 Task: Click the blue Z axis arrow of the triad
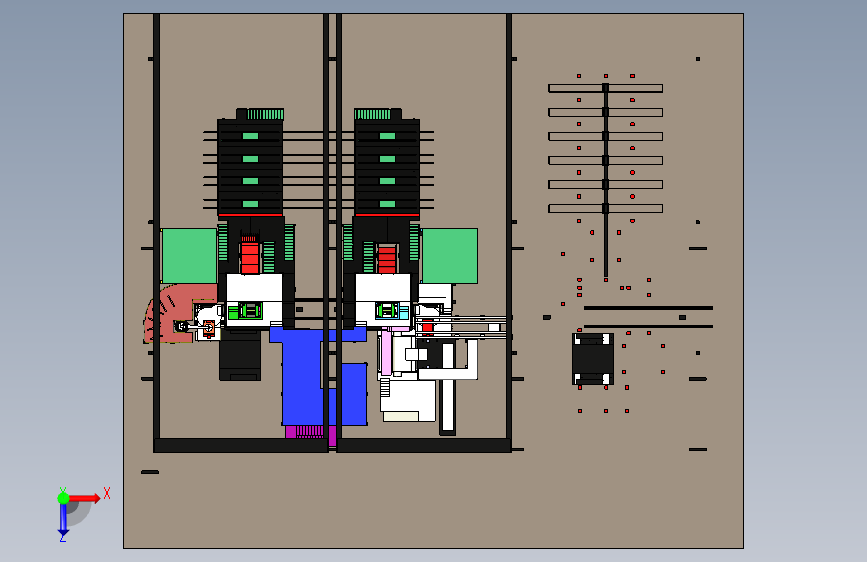tap(63, 520)
